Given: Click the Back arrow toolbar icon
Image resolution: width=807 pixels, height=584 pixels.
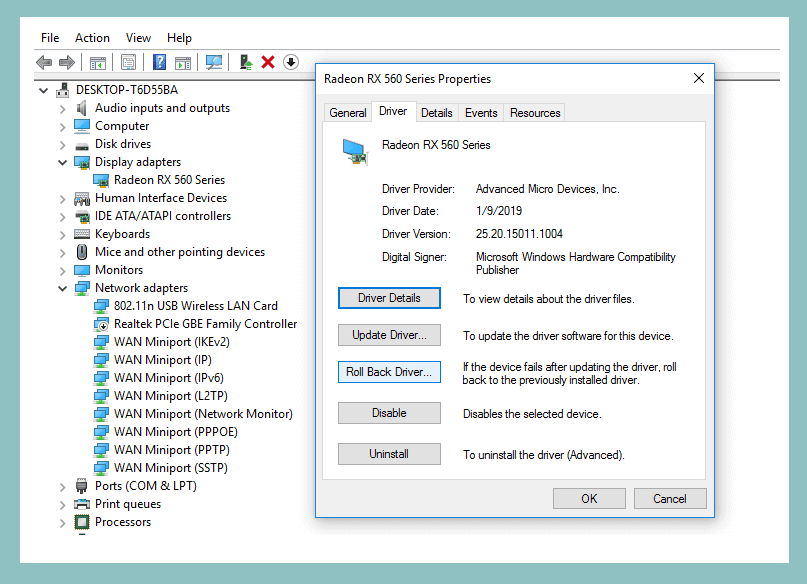Looking at the screenshot, I should (44, 62).
